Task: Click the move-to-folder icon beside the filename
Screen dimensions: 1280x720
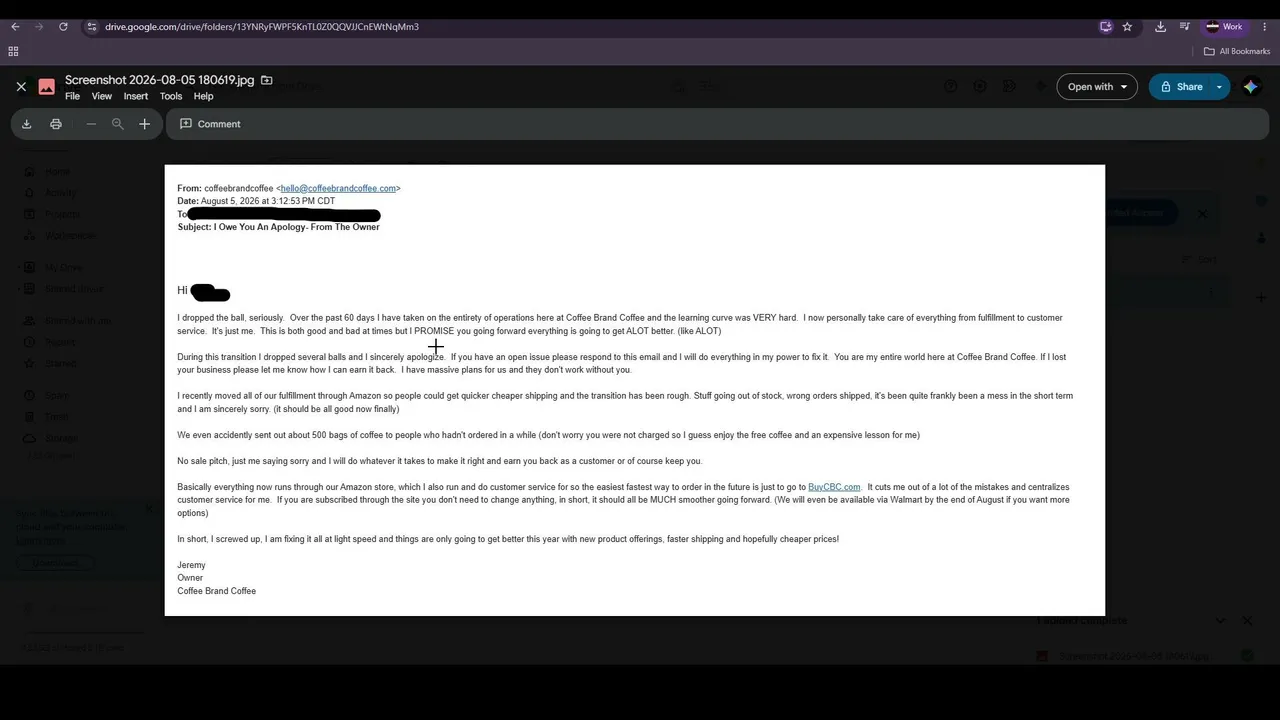Action: pyautogui.click(x=267, y=80)
